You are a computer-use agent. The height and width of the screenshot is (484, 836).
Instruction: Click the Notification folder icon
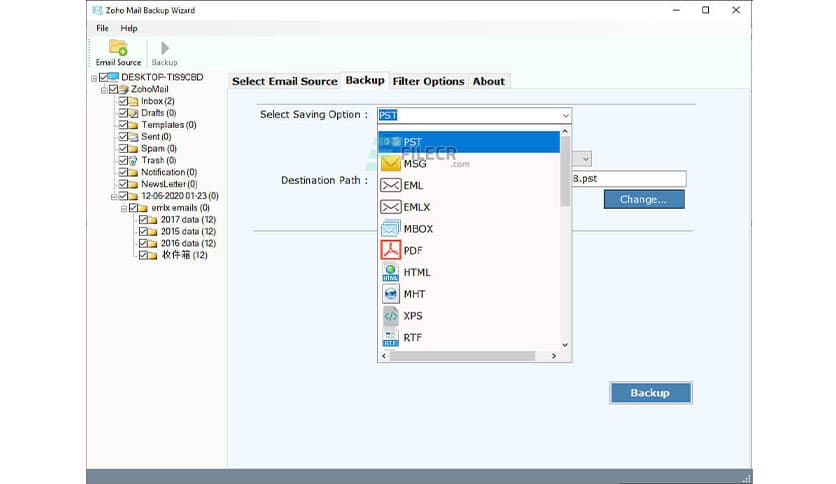point(133,172)
